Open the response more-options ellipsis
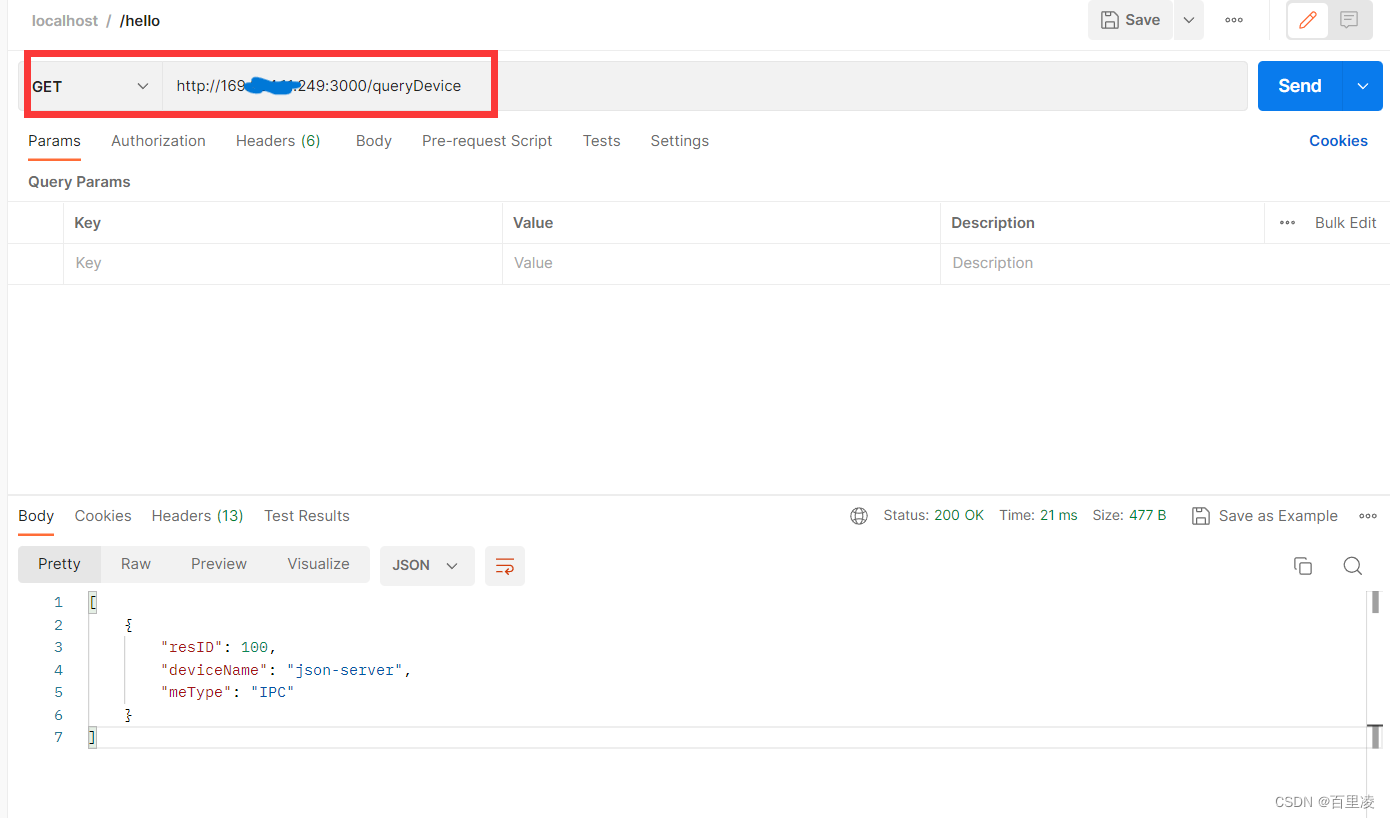 pyautogui.click(x=1368, y=516)
